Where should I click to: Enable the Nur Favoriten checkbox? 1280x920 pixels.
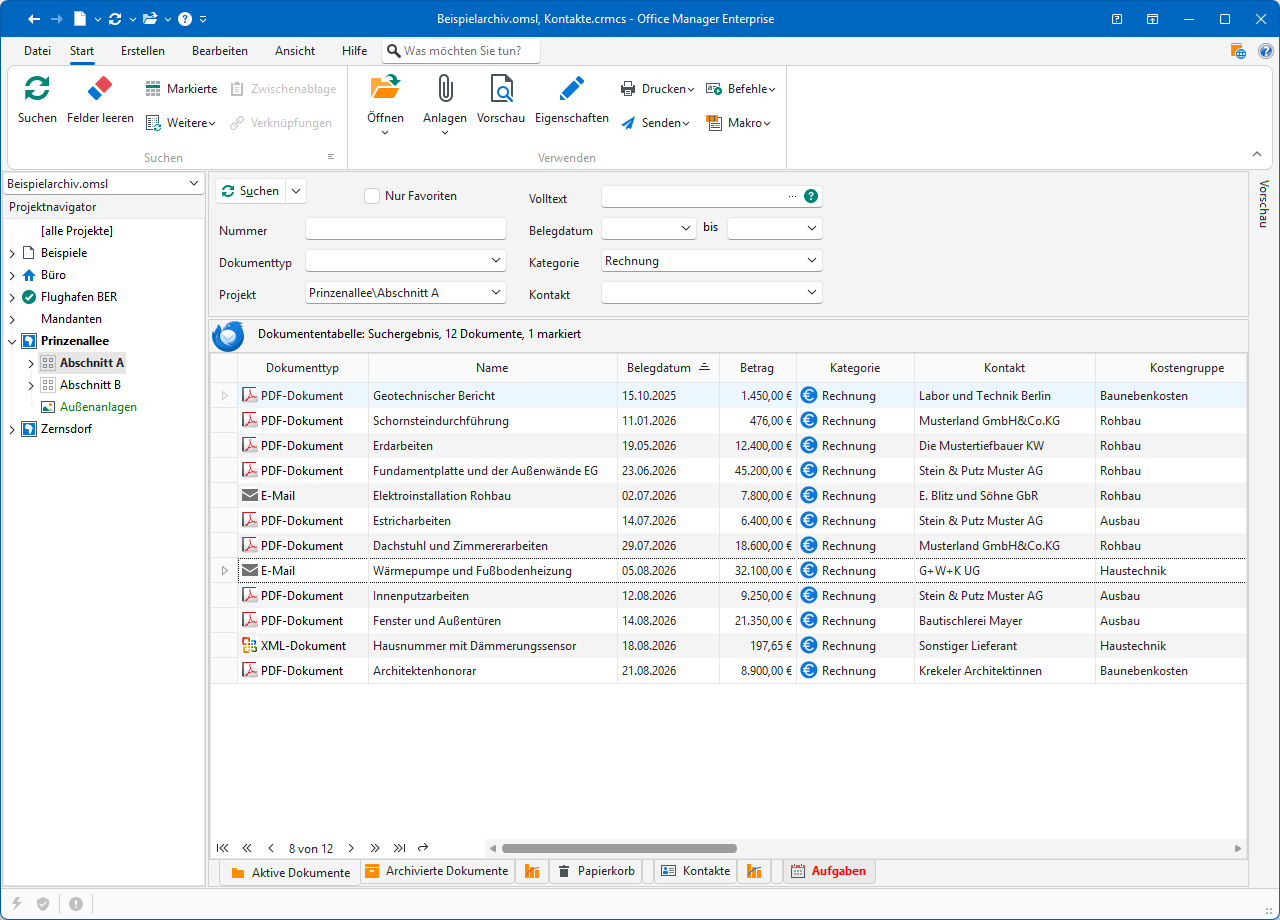(x=372, y=196)
